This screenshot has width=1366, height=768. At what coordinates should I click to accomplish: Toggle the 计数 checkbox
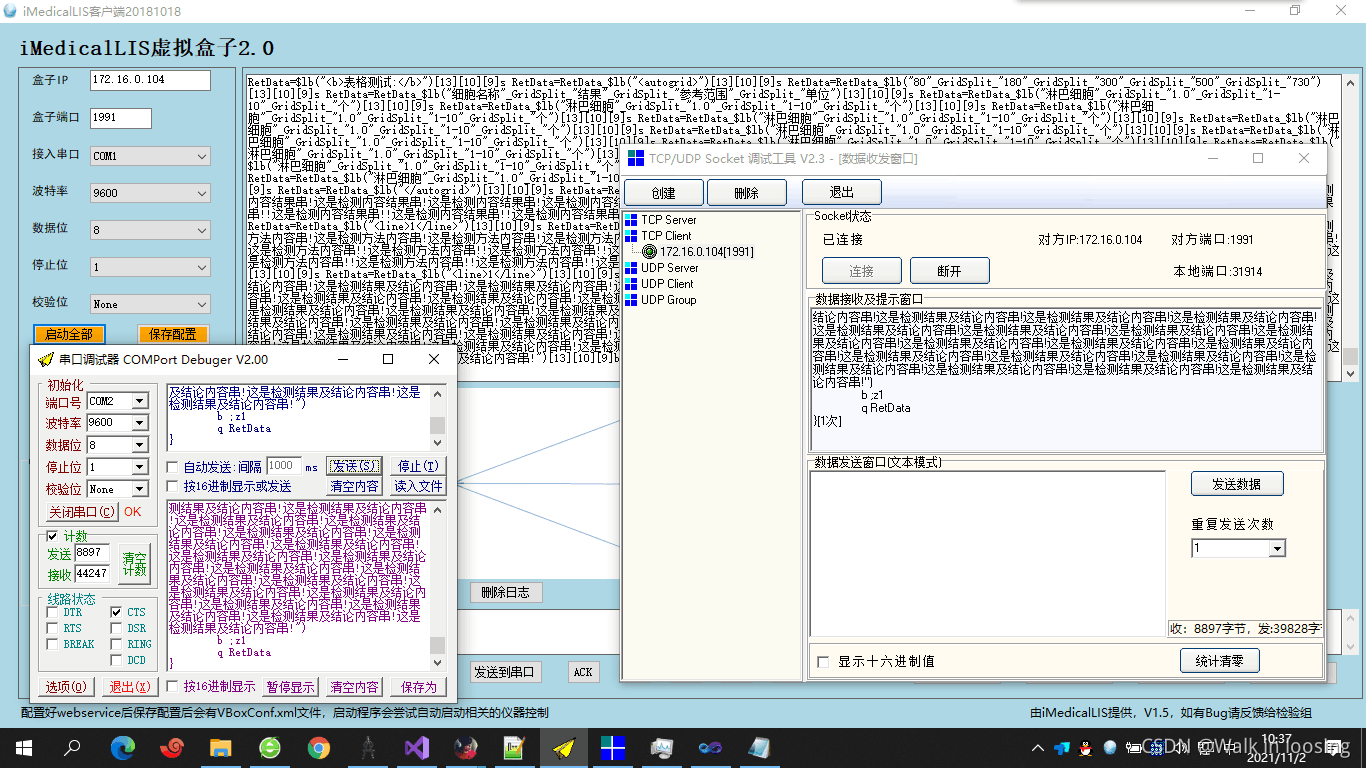click(53, 536)
